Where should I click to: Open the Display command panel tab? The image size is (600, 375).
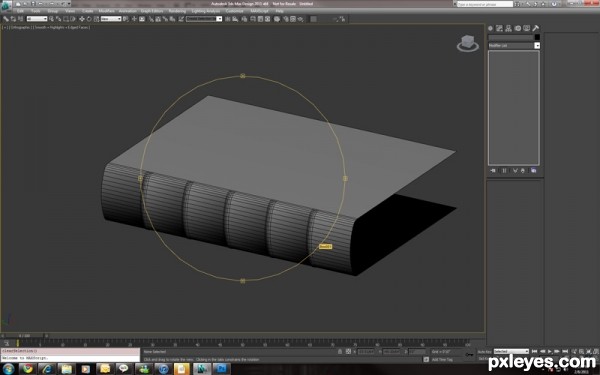click(527, 28)
